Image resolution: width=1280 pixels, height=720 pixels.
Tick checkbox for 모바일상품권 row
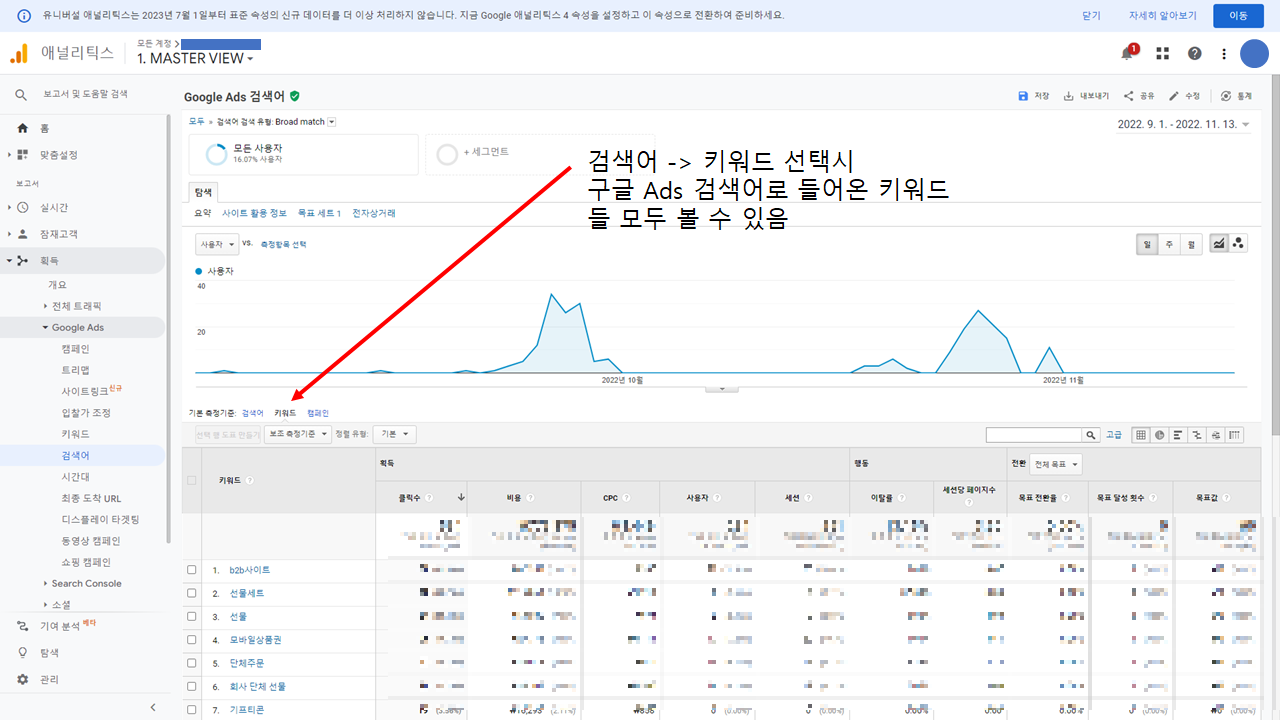pyautogui.click(x=192, y=639)
